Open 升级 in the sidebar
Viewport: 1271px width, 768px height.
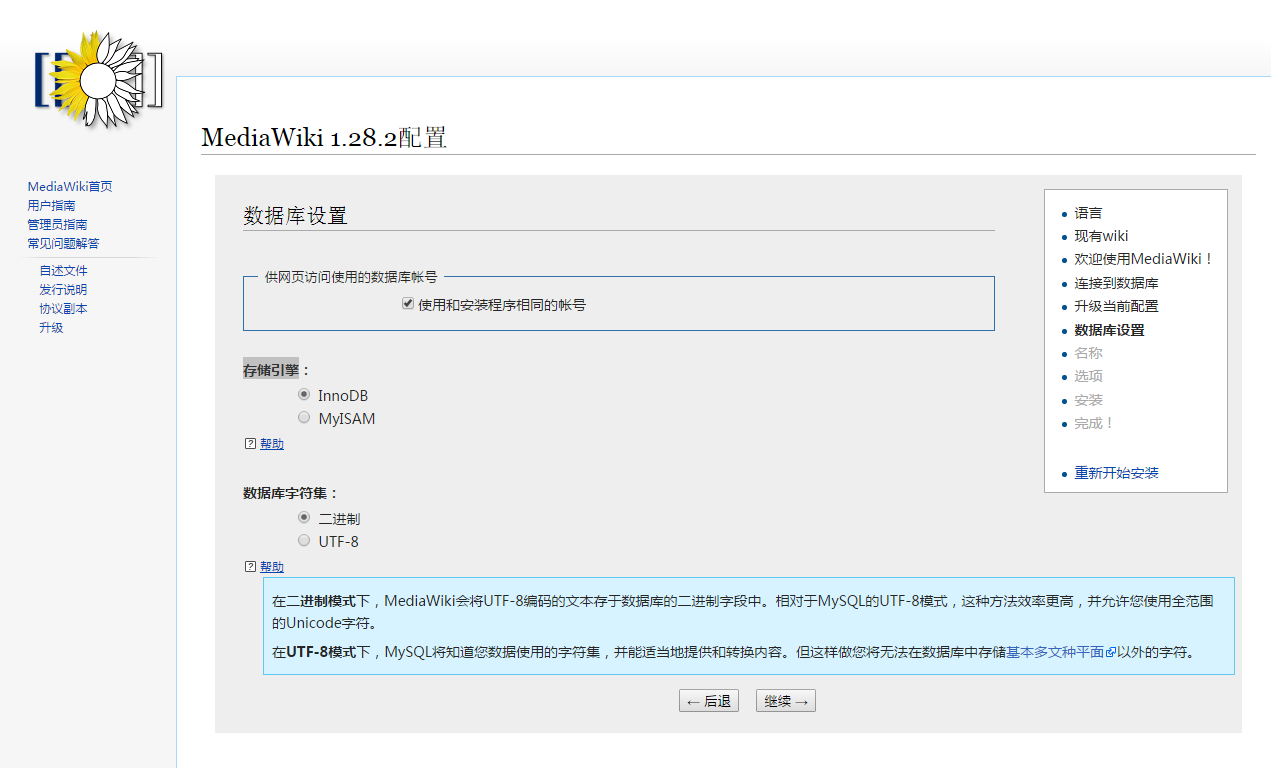click(51, 327)
